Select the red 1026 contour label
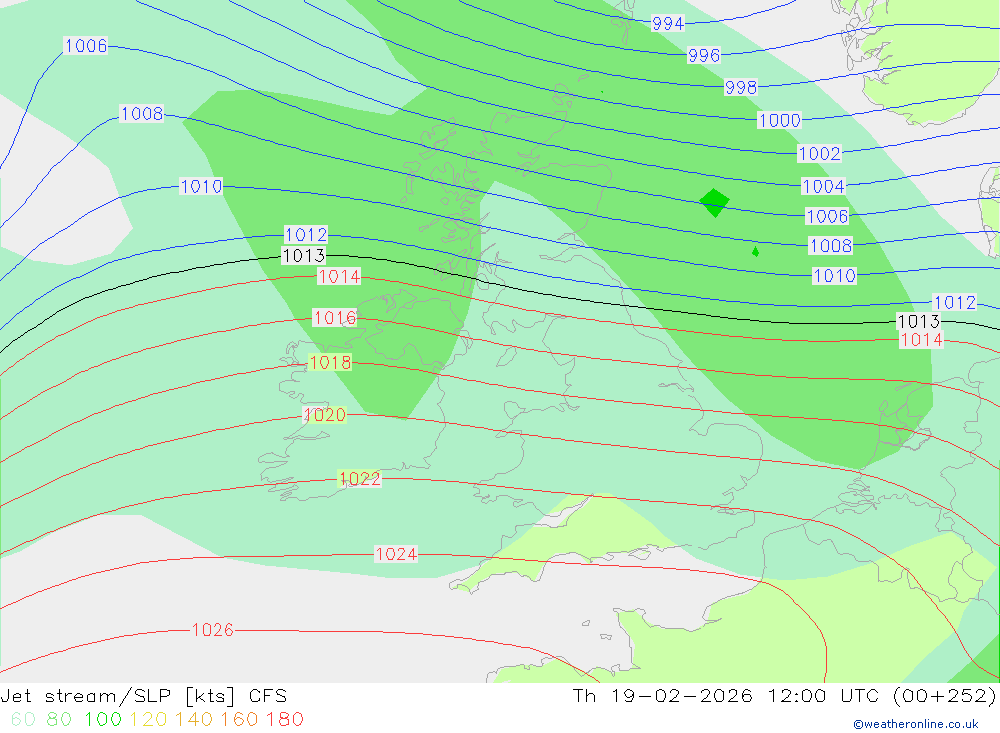 (213, 630)
